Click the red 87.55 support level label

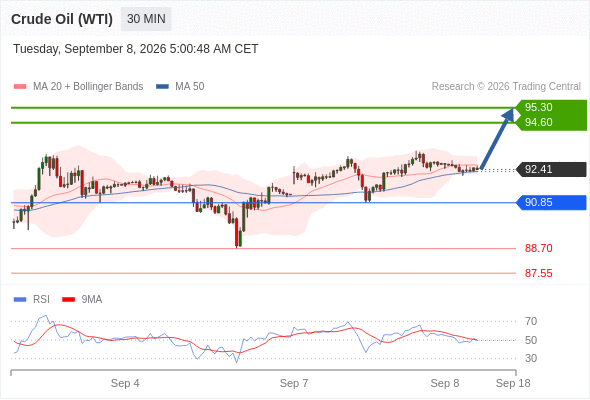click(538, 273)
